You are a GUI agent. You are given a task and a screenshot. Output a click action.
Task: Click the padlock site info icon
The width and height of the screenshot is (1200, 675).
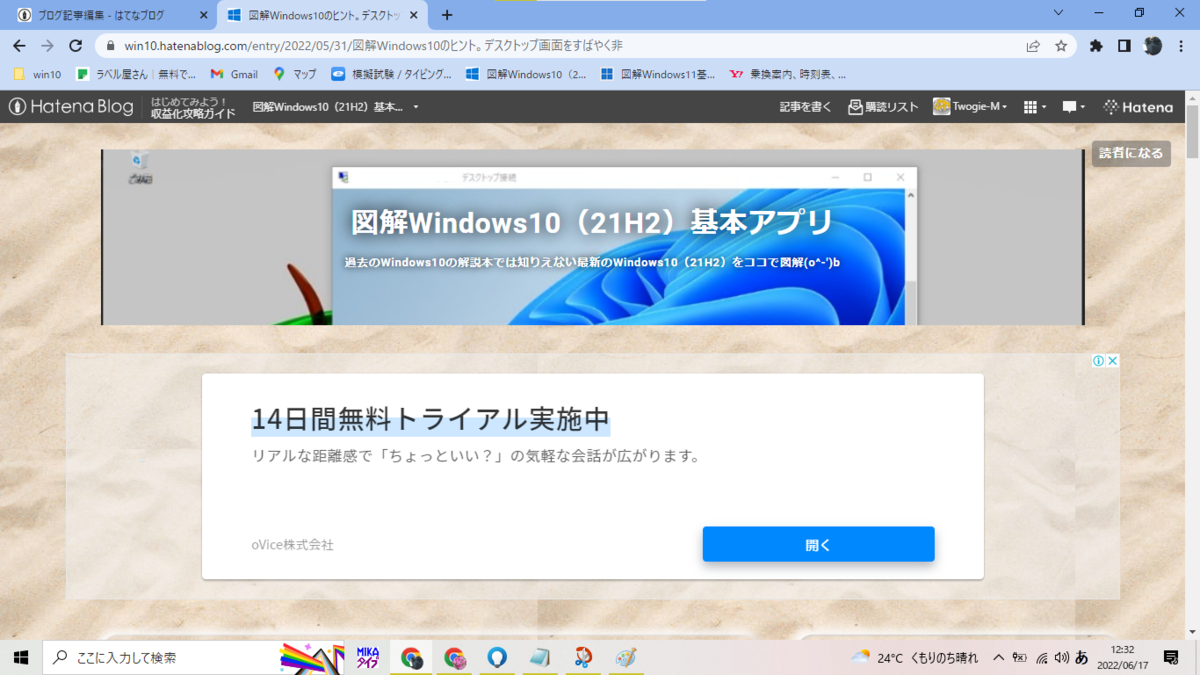click(110, 46)
